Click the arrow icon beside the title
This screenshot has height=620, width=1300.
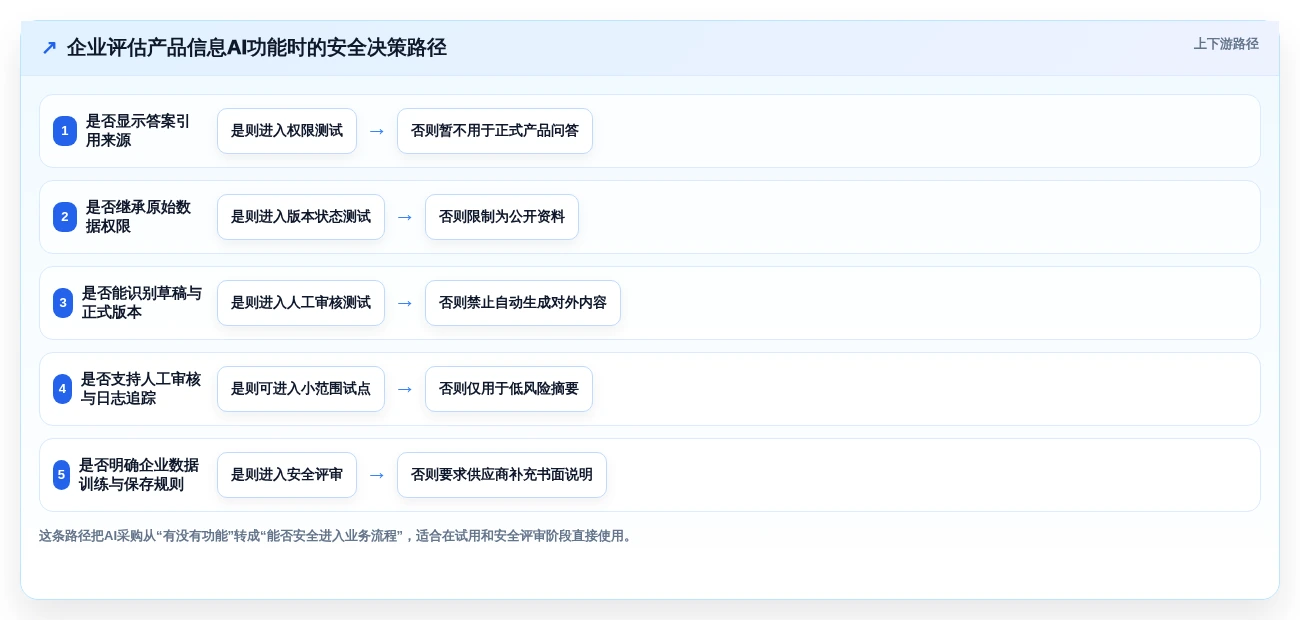click(x=49, y=47)
